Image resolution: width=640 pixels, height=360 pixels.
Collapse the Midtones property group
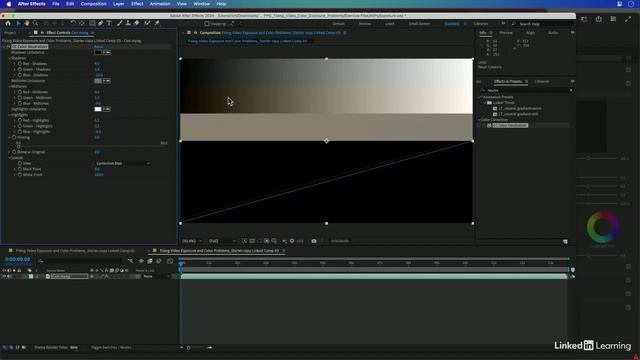click(9, 87)
